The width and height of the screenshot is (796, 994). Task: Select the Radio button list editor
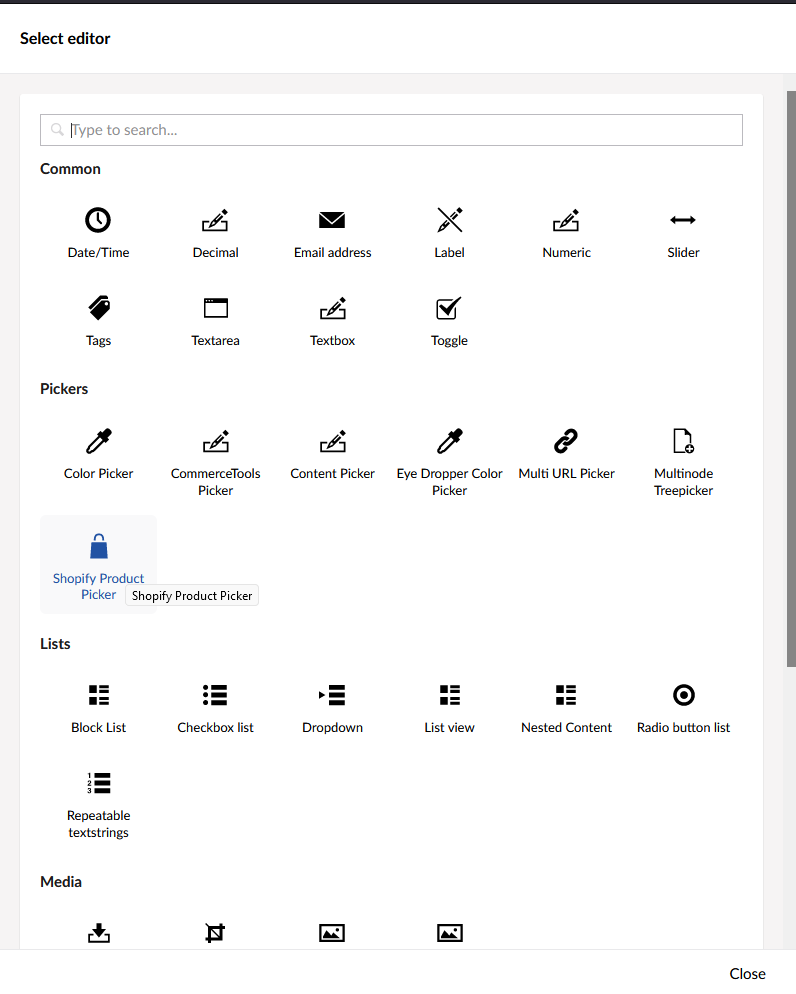683,707
